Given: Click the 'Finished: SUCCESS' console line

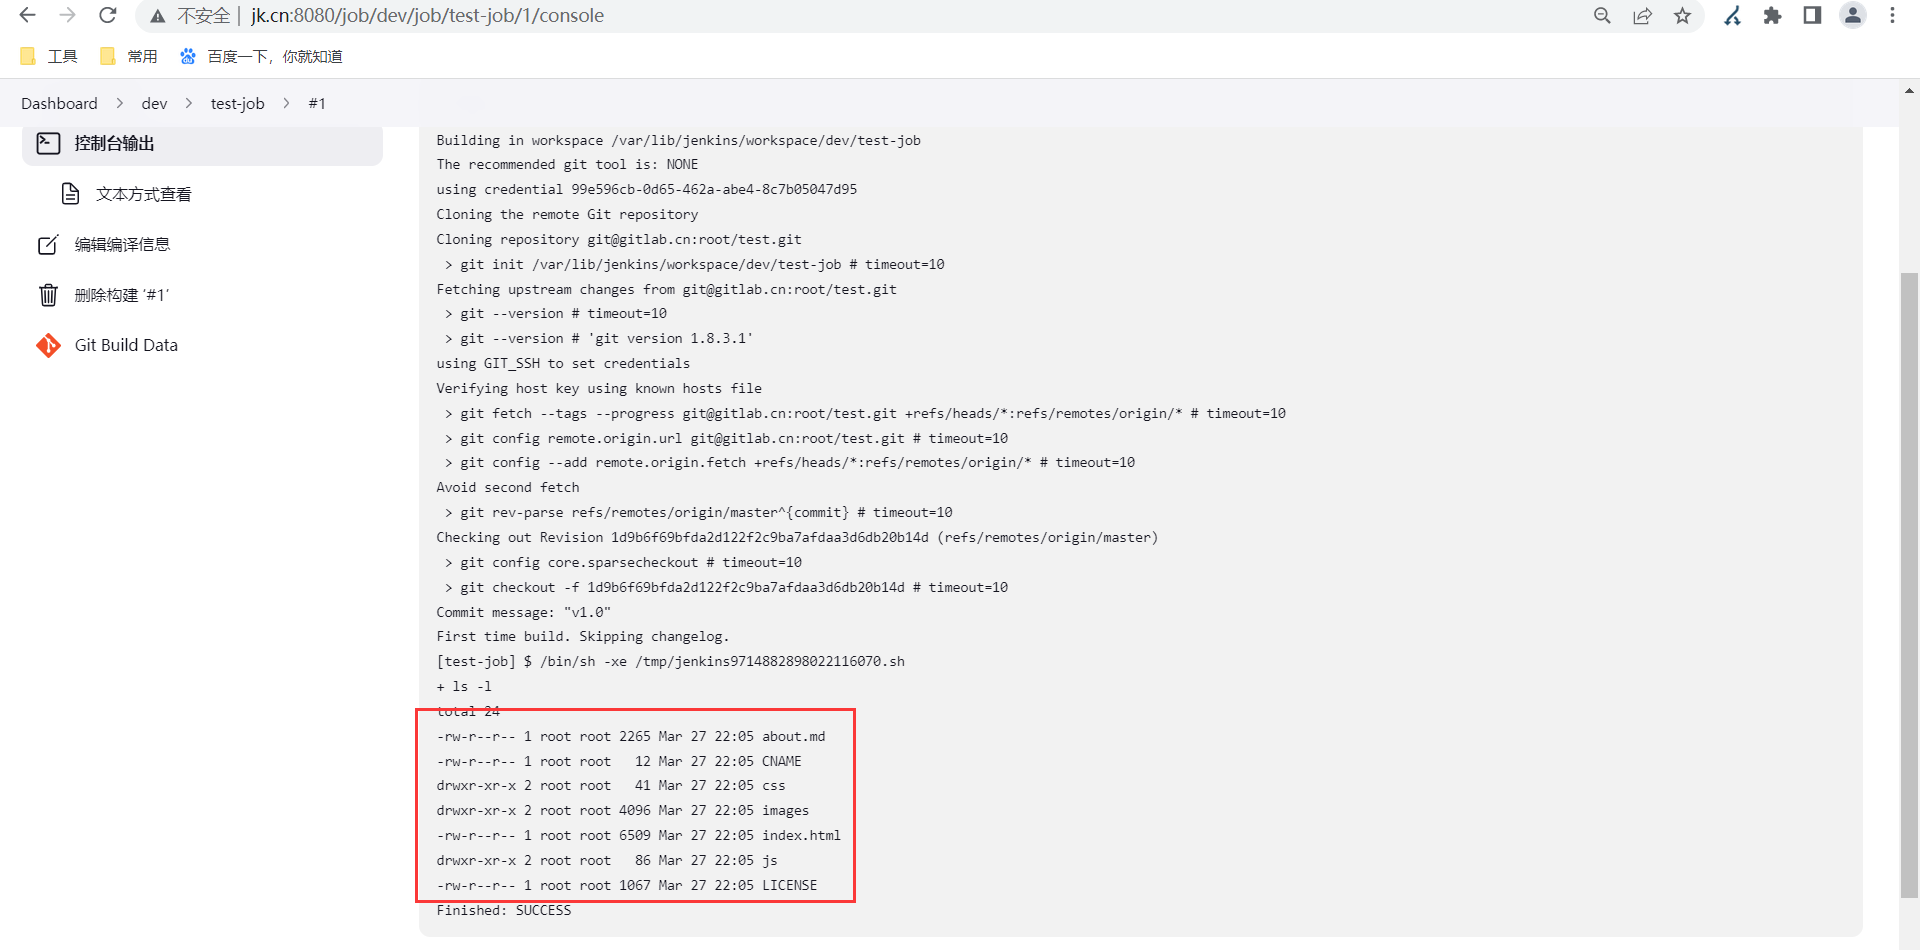Looking at the screenshot, I should (x=504, y=910).
